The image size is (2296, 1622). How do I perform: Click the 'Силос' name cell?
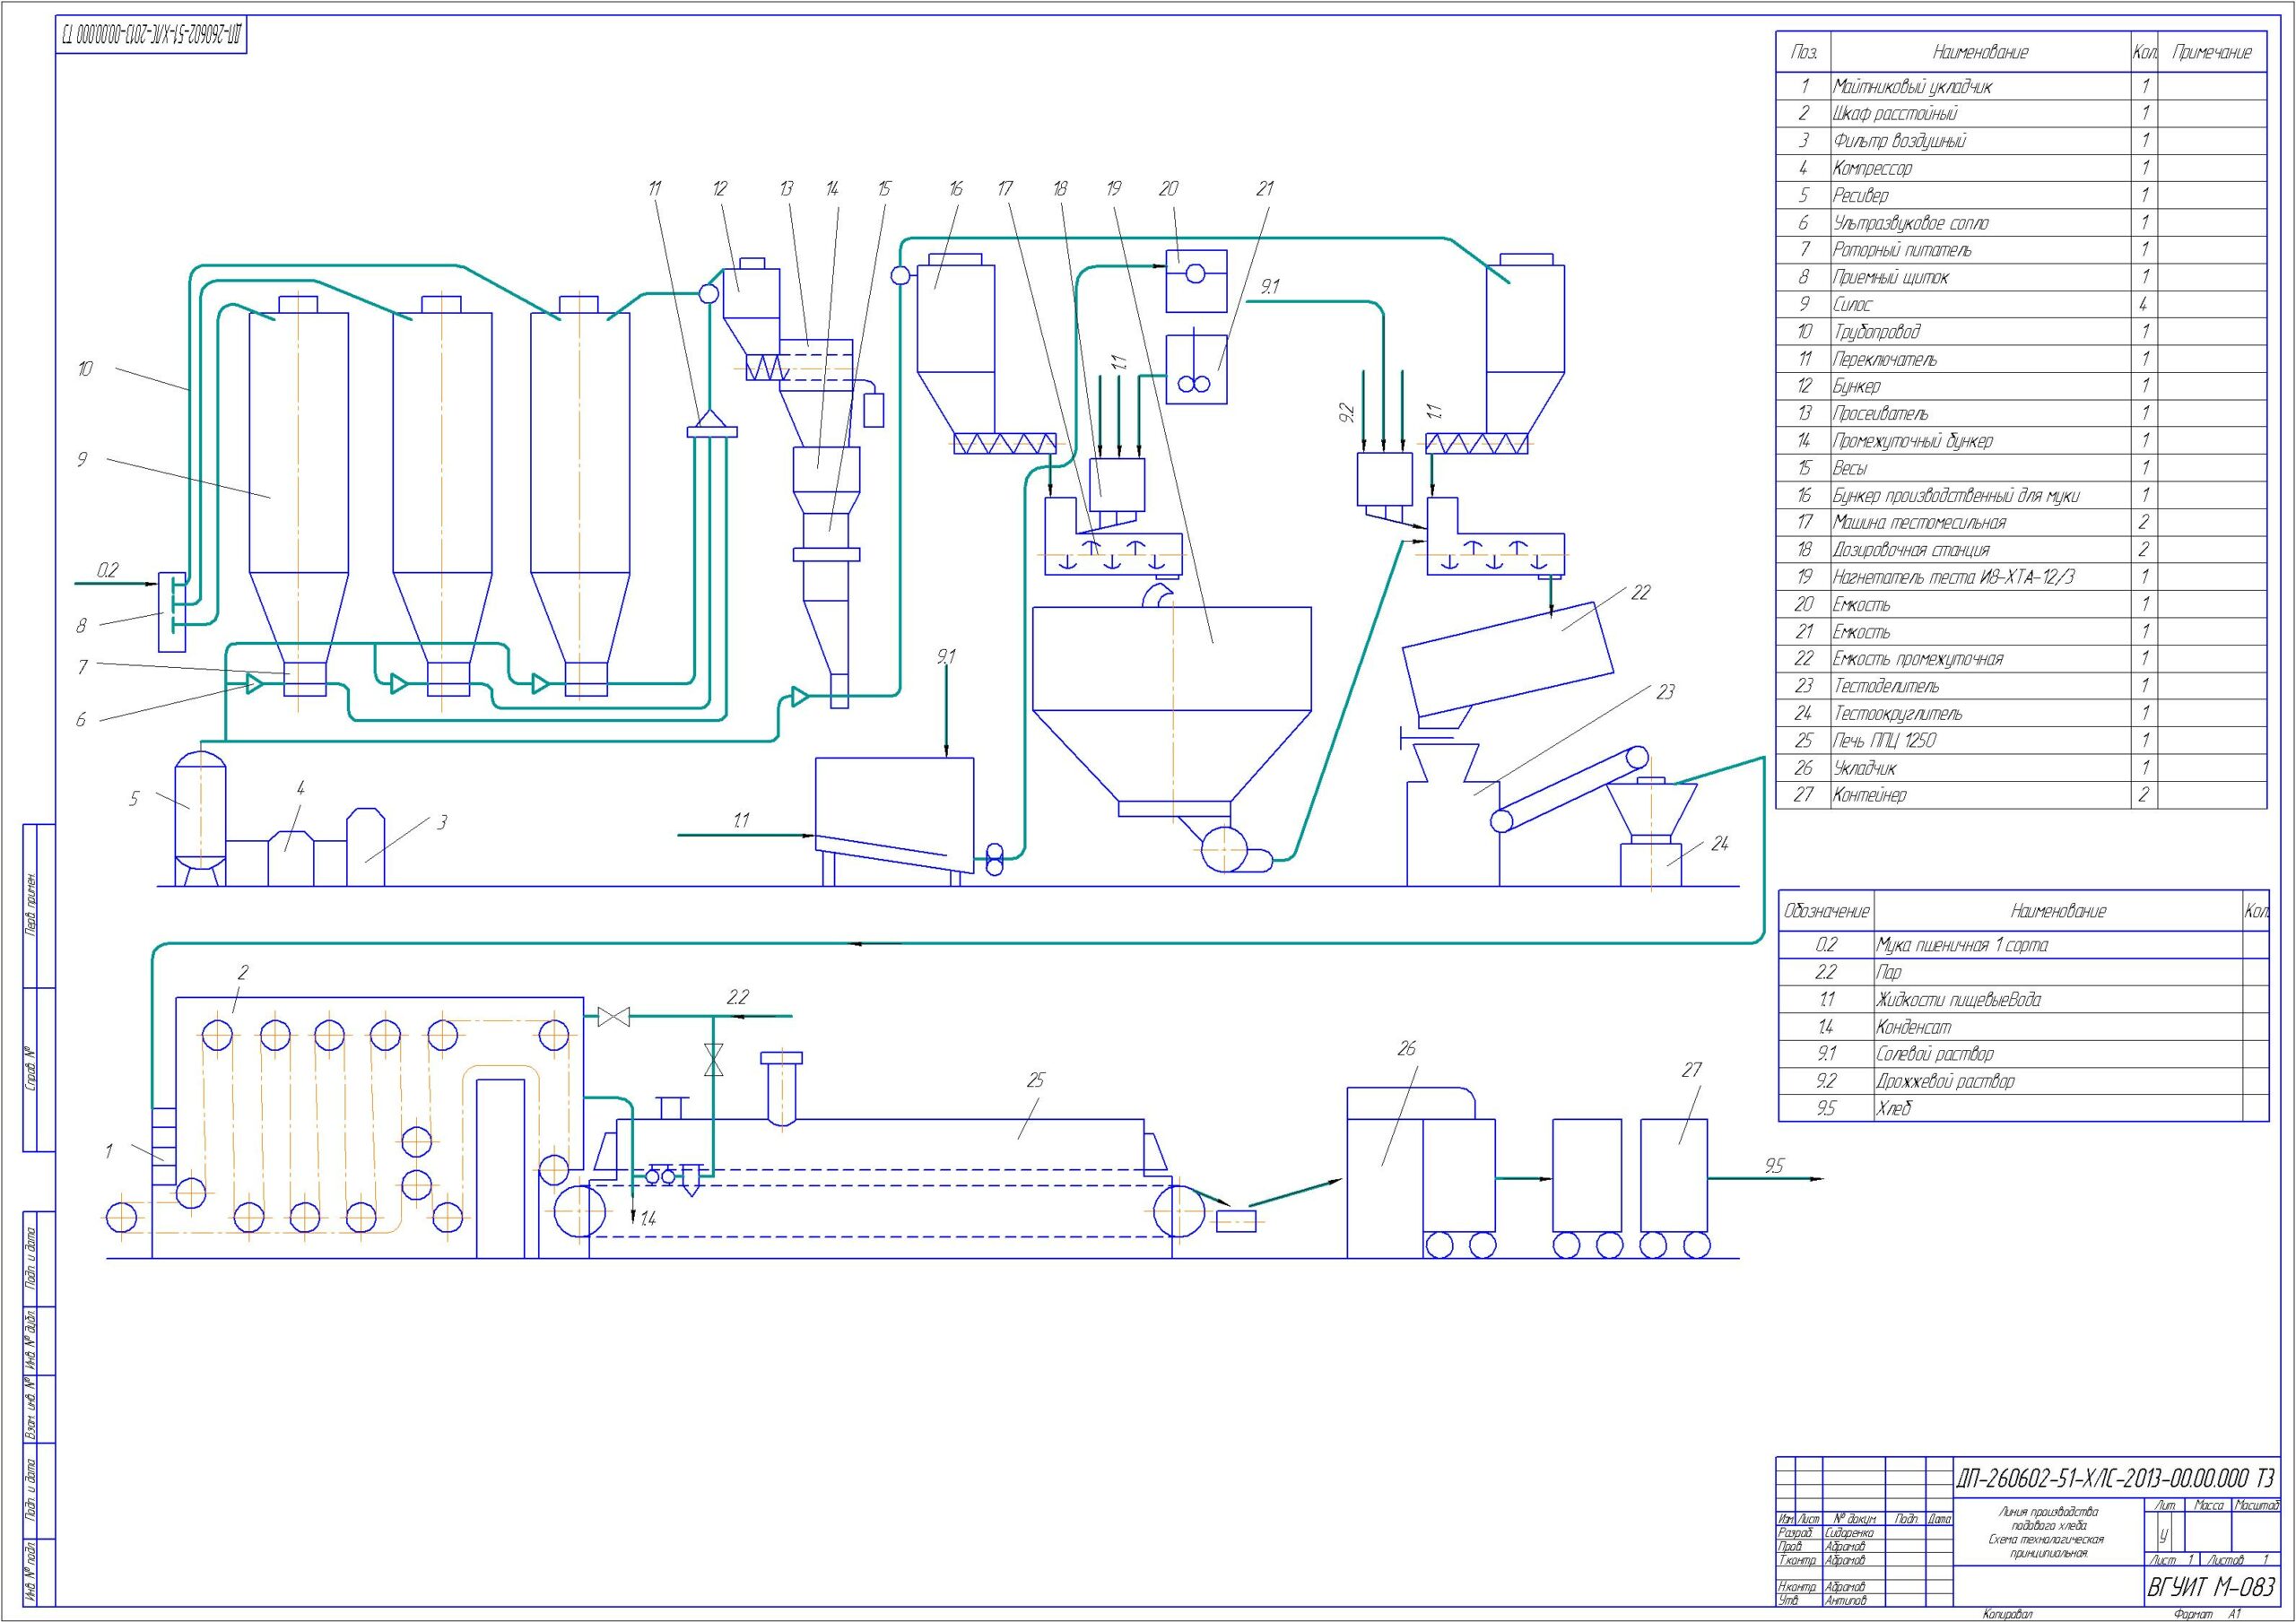pos(1851,304)
